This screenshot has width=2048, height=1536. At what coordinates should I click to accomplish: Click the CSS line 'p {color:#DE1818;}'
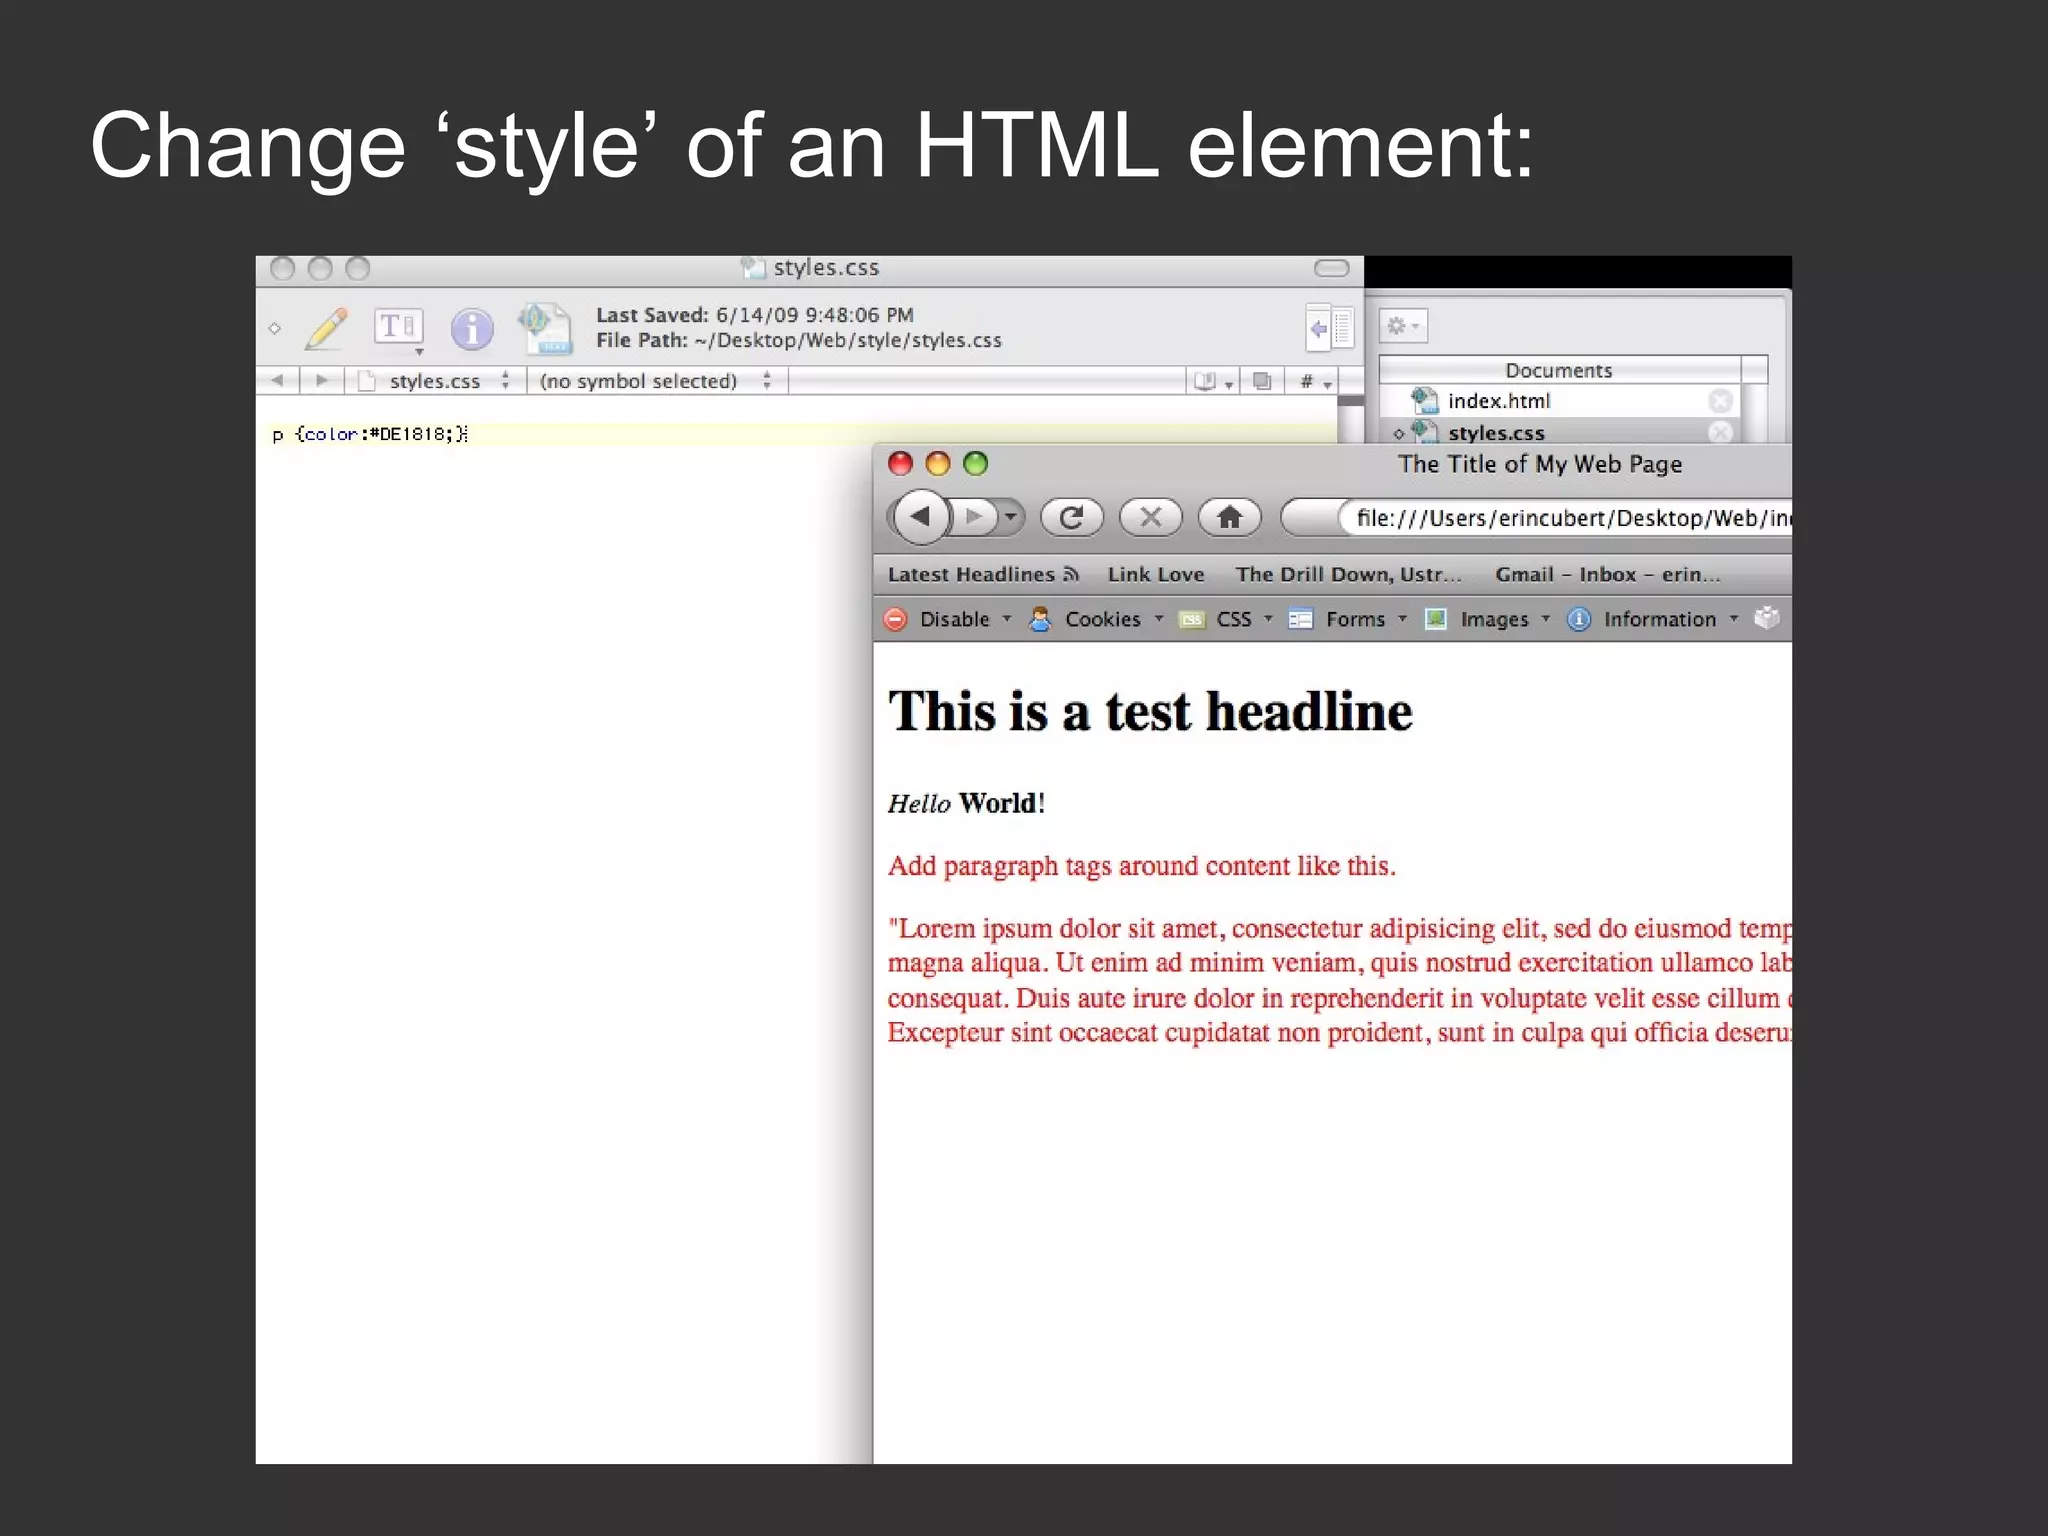(370, 434)
